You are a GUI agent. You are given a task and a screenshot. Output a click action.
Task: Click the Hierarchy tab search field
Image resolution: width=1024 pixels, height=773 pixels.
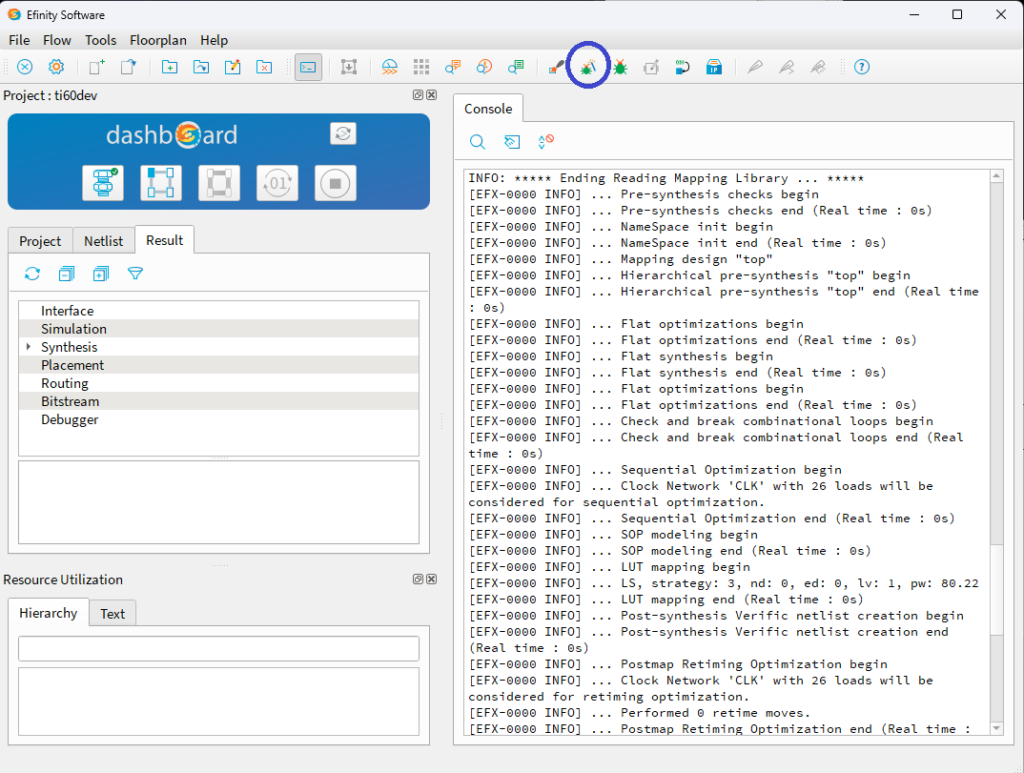click(219, 649)
